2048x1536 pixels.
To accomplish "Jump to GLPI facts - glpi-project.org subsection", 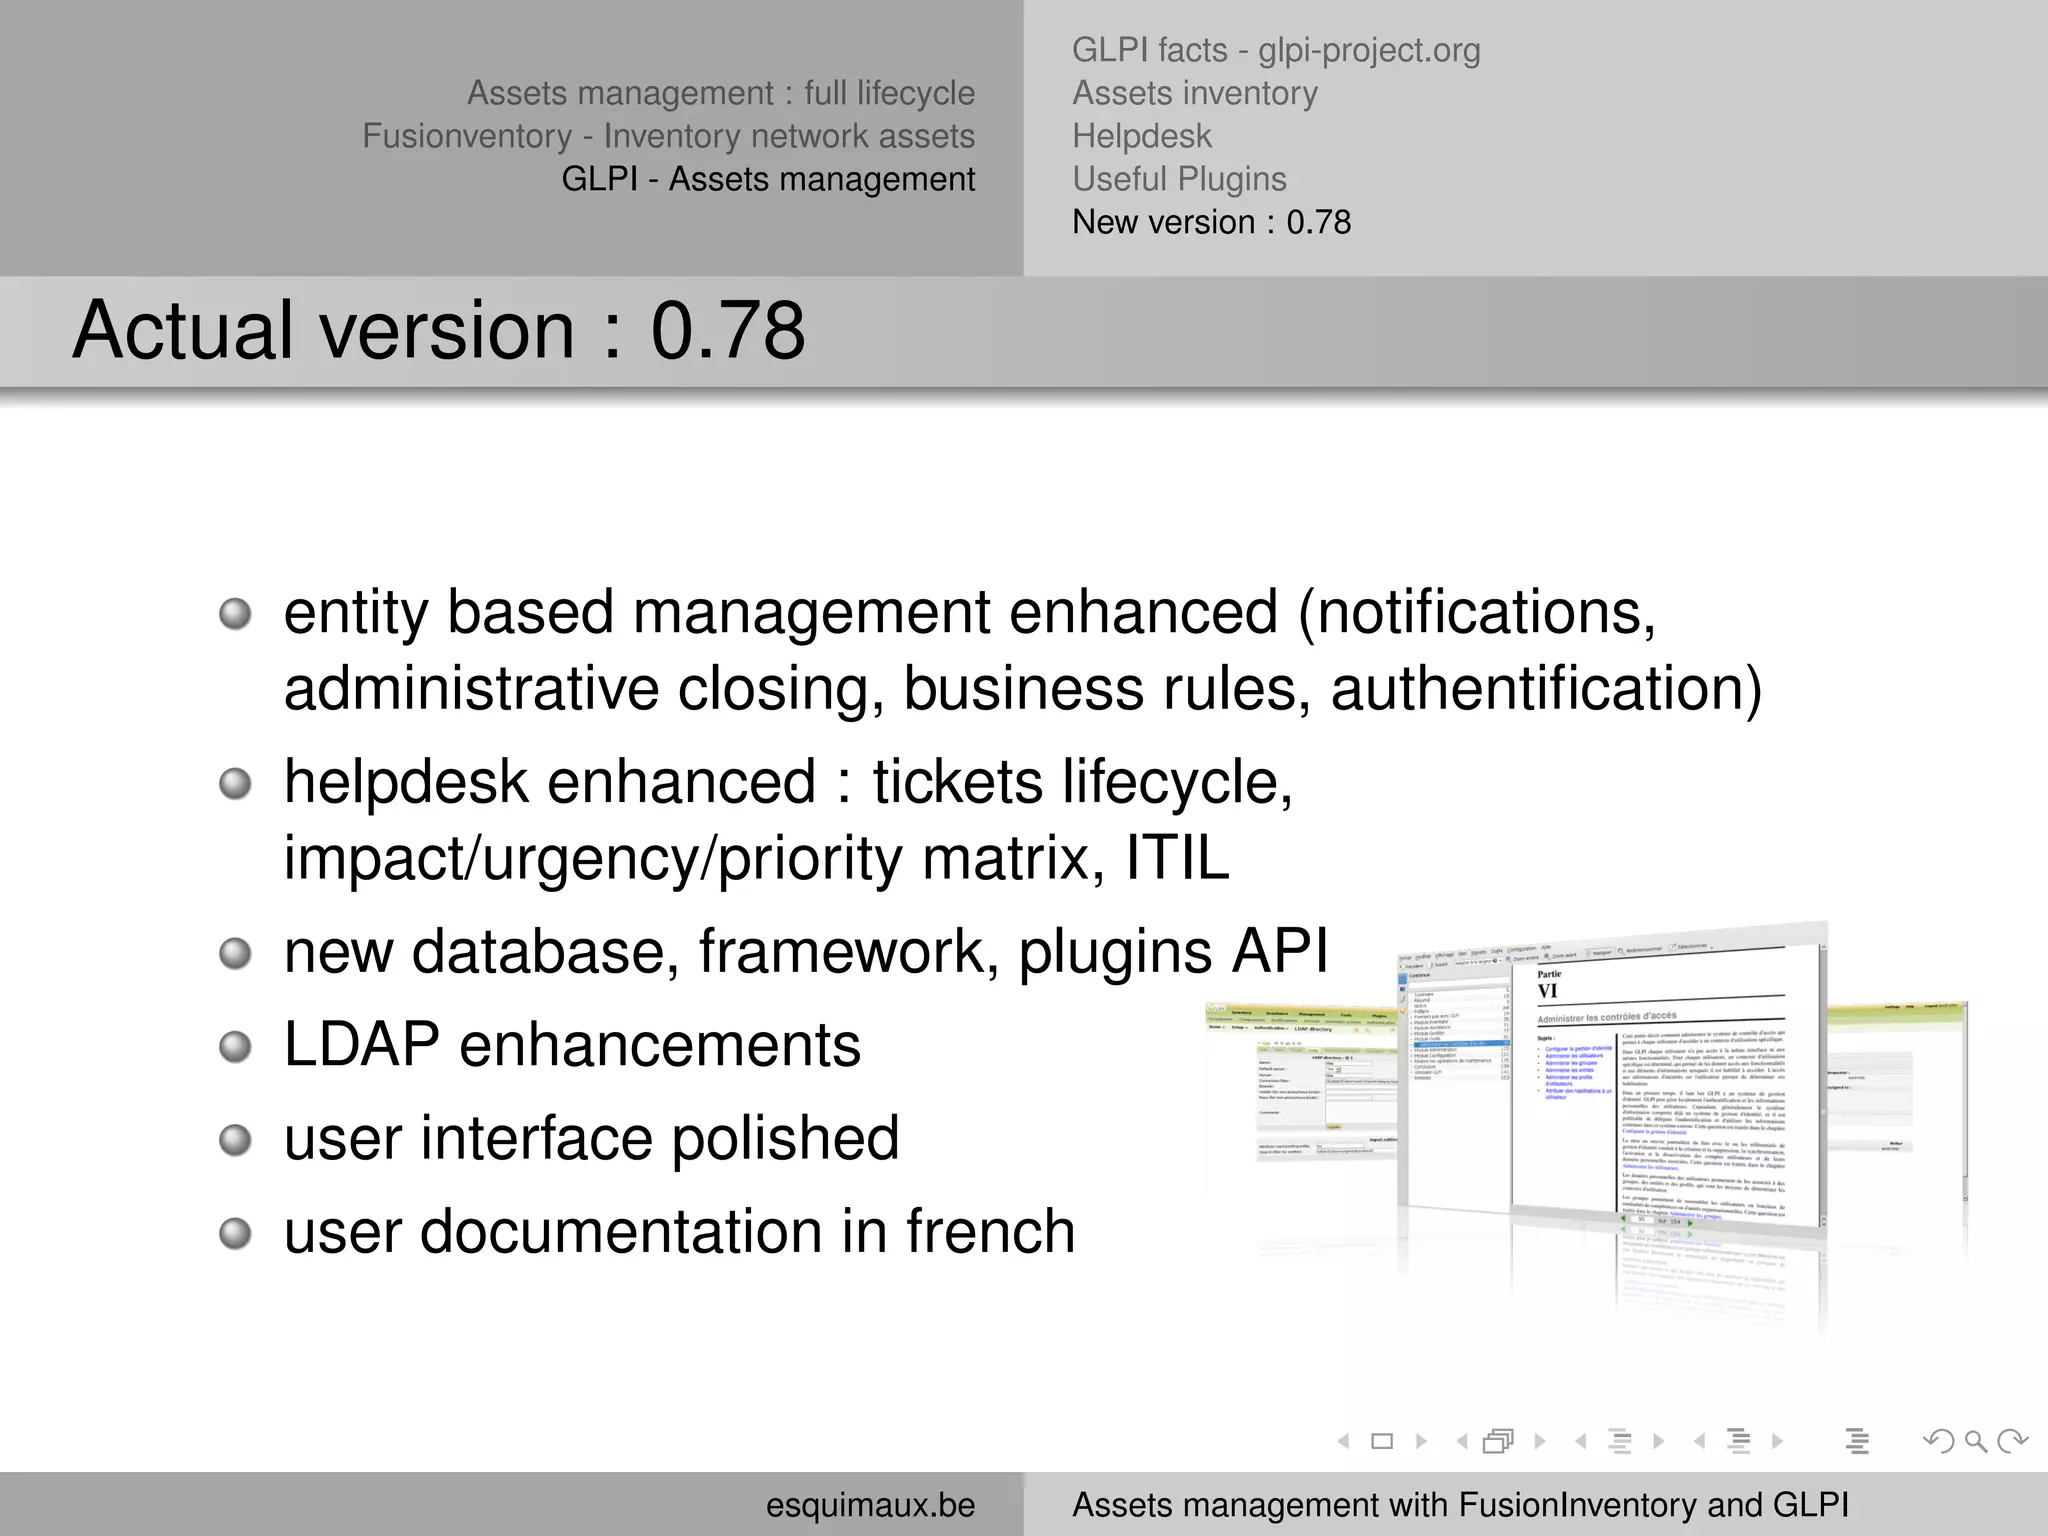I will click(1276, 50).
